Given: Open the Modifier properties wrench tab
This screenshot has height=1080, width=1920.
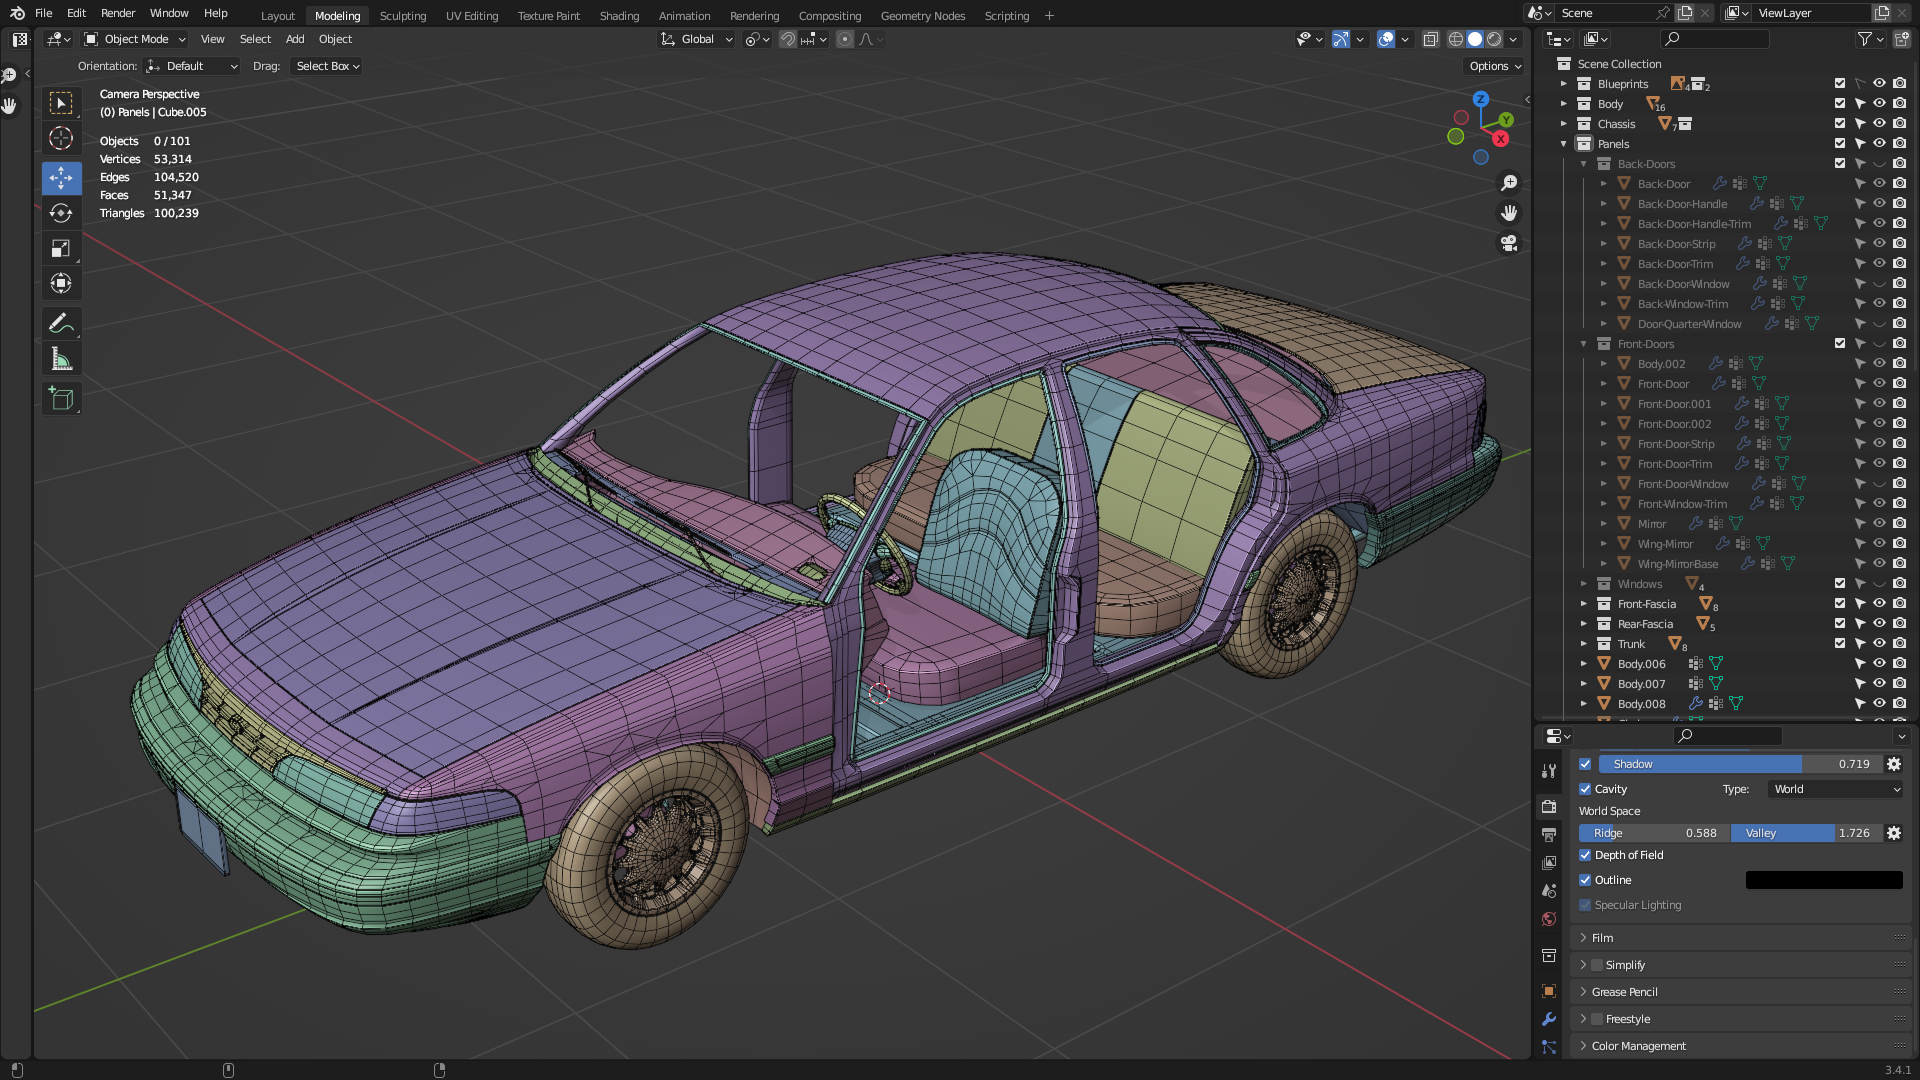Looking at the screenshot, I should click(1549, 1019).
